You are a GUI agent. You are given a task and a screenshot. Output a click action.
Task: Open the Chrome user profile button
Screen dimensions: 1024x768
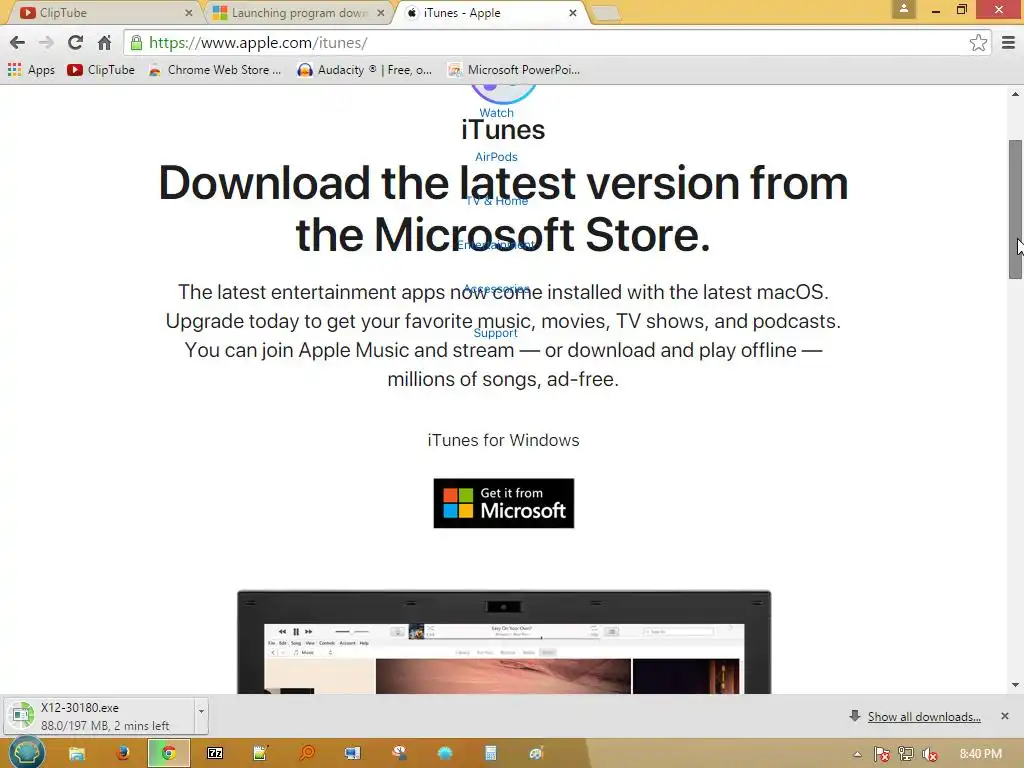pyautogui.click(x=904, y=9)
